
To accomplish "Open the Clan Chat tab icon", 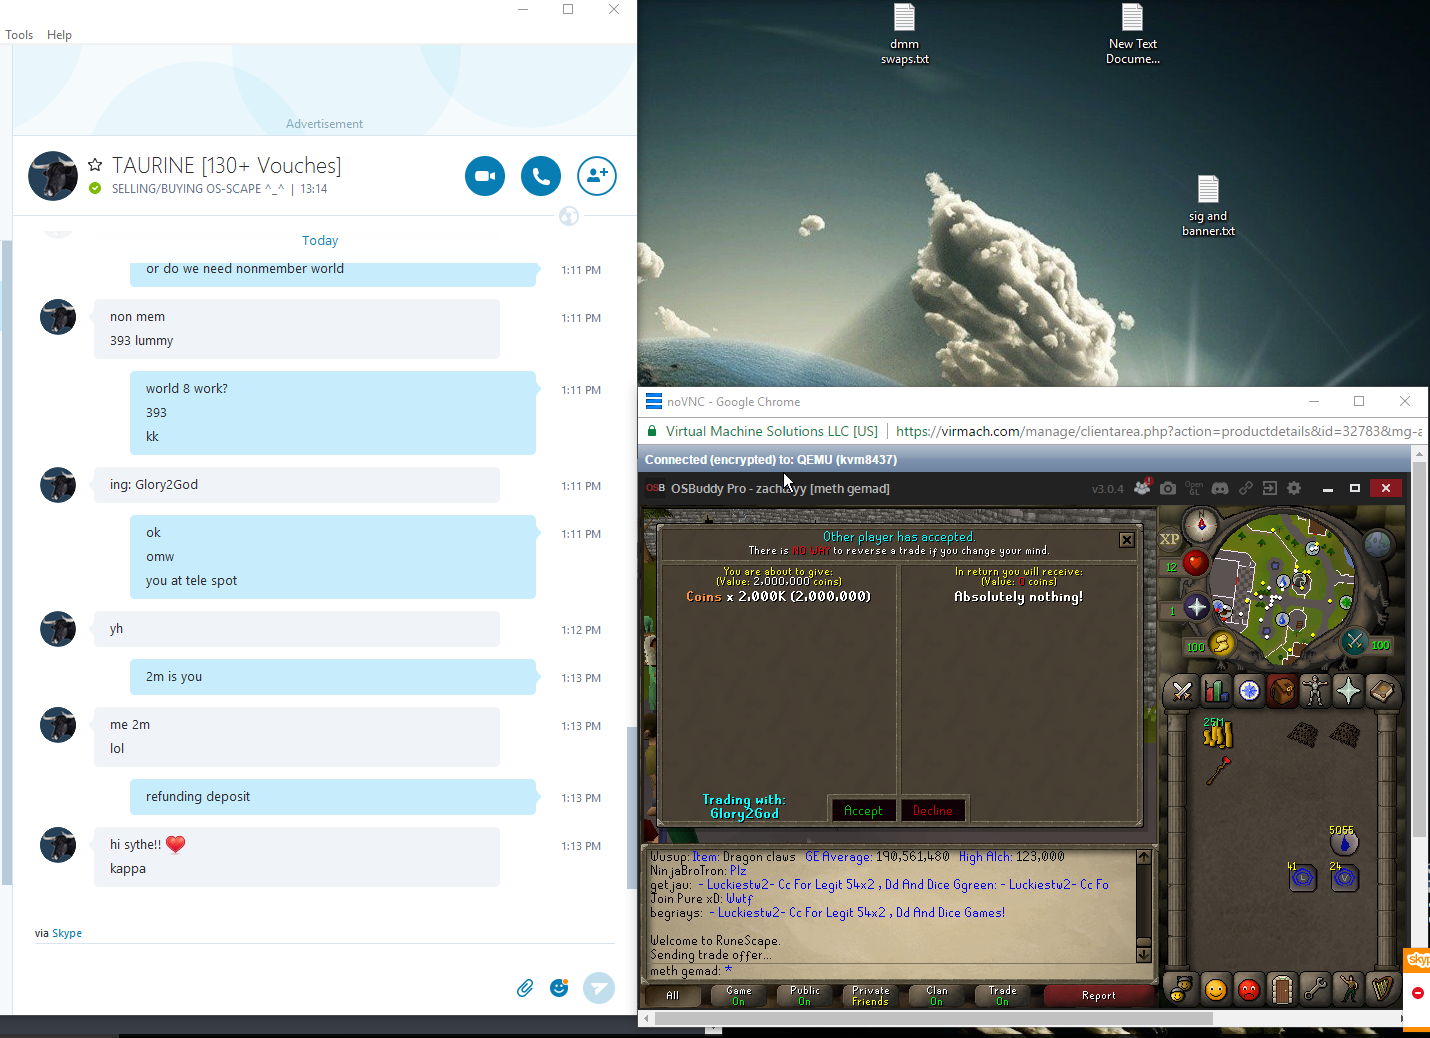I will (x=1182, y=989).
